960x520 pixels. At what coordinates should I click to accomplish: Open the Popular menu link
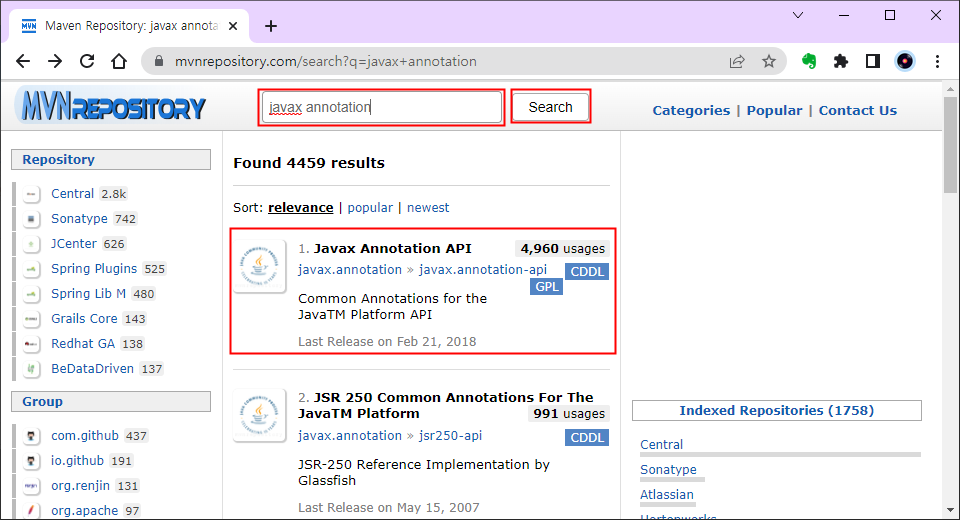click(x=774, y=111)
